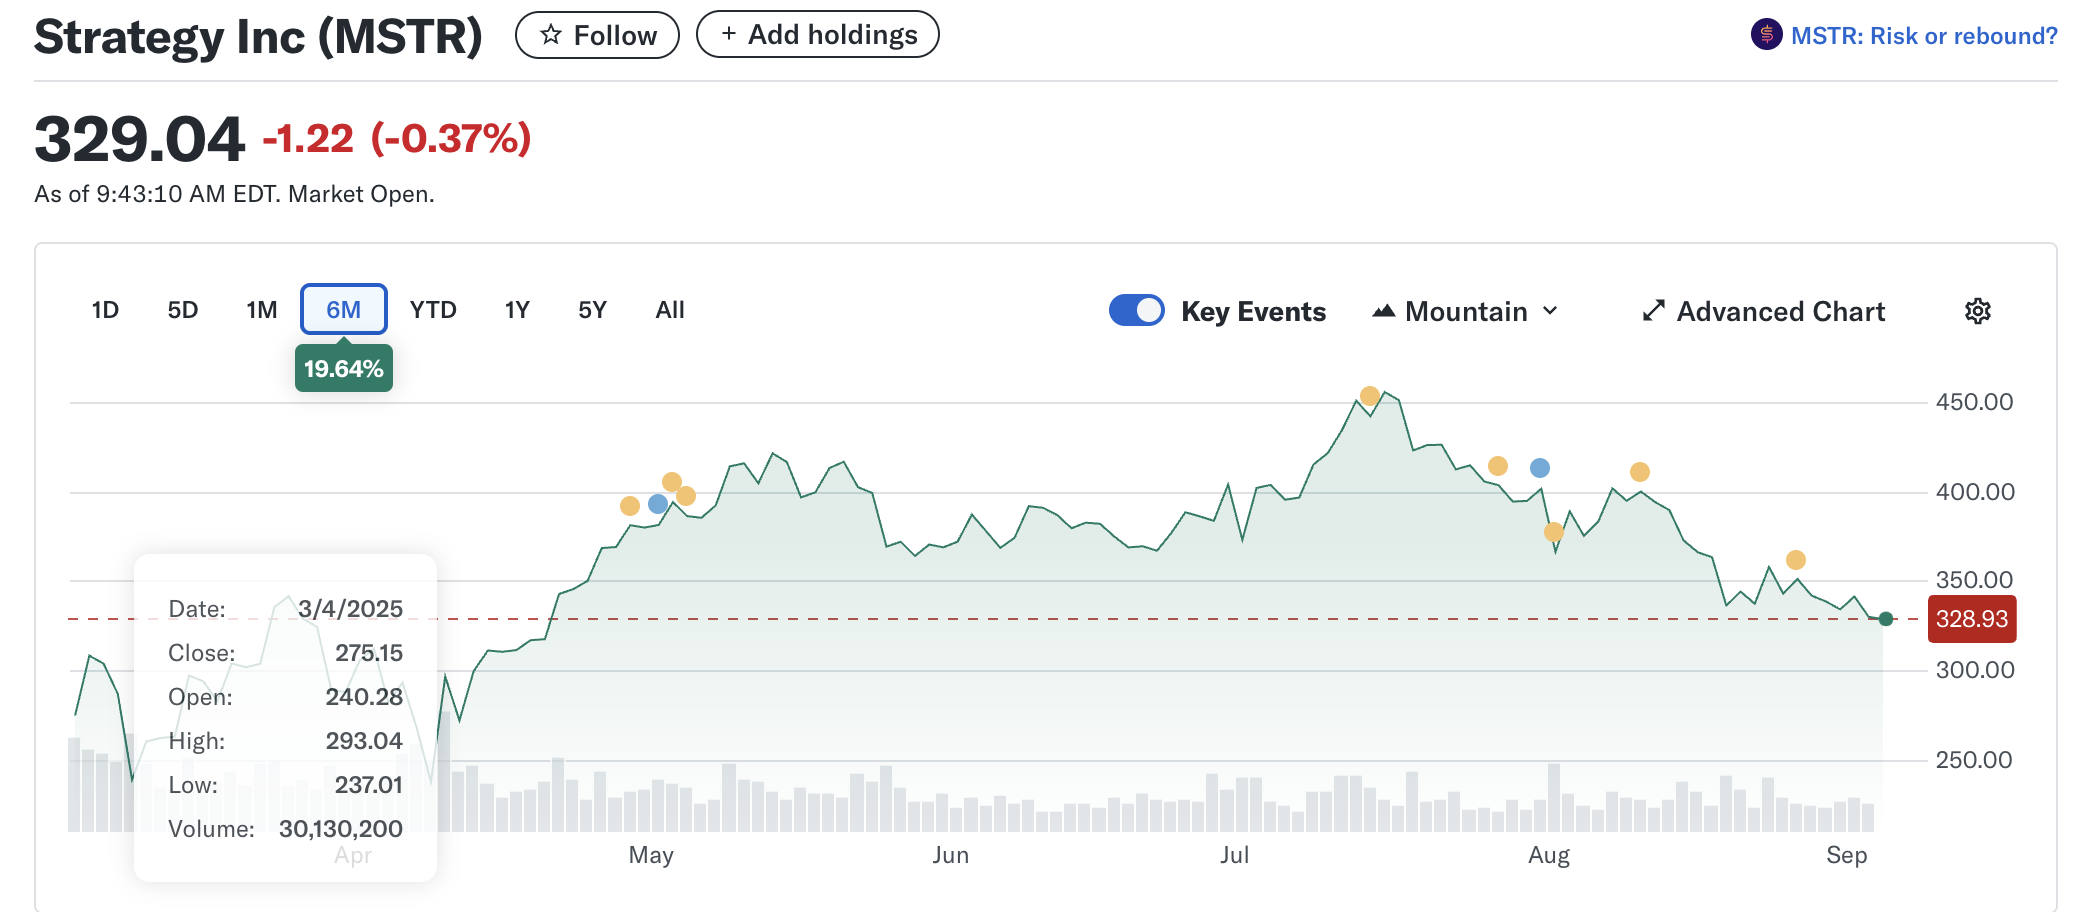This screenshot has height=912, width=2078.
Task: Expand the Mountain chart type dropdown chevron
Action: [1550, 311]
